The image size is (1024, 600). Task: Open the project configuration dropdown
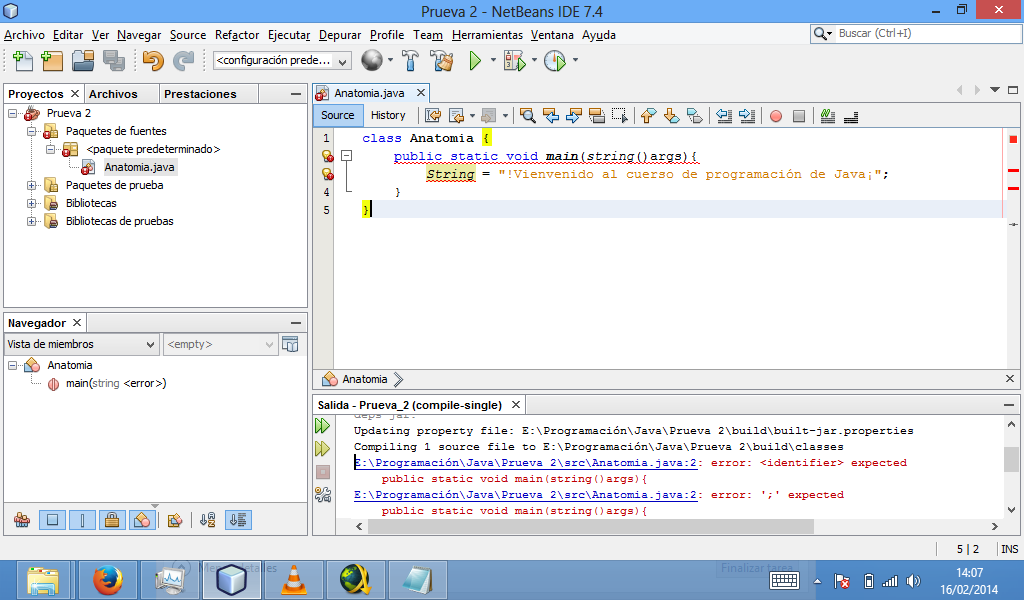point(282,61)
